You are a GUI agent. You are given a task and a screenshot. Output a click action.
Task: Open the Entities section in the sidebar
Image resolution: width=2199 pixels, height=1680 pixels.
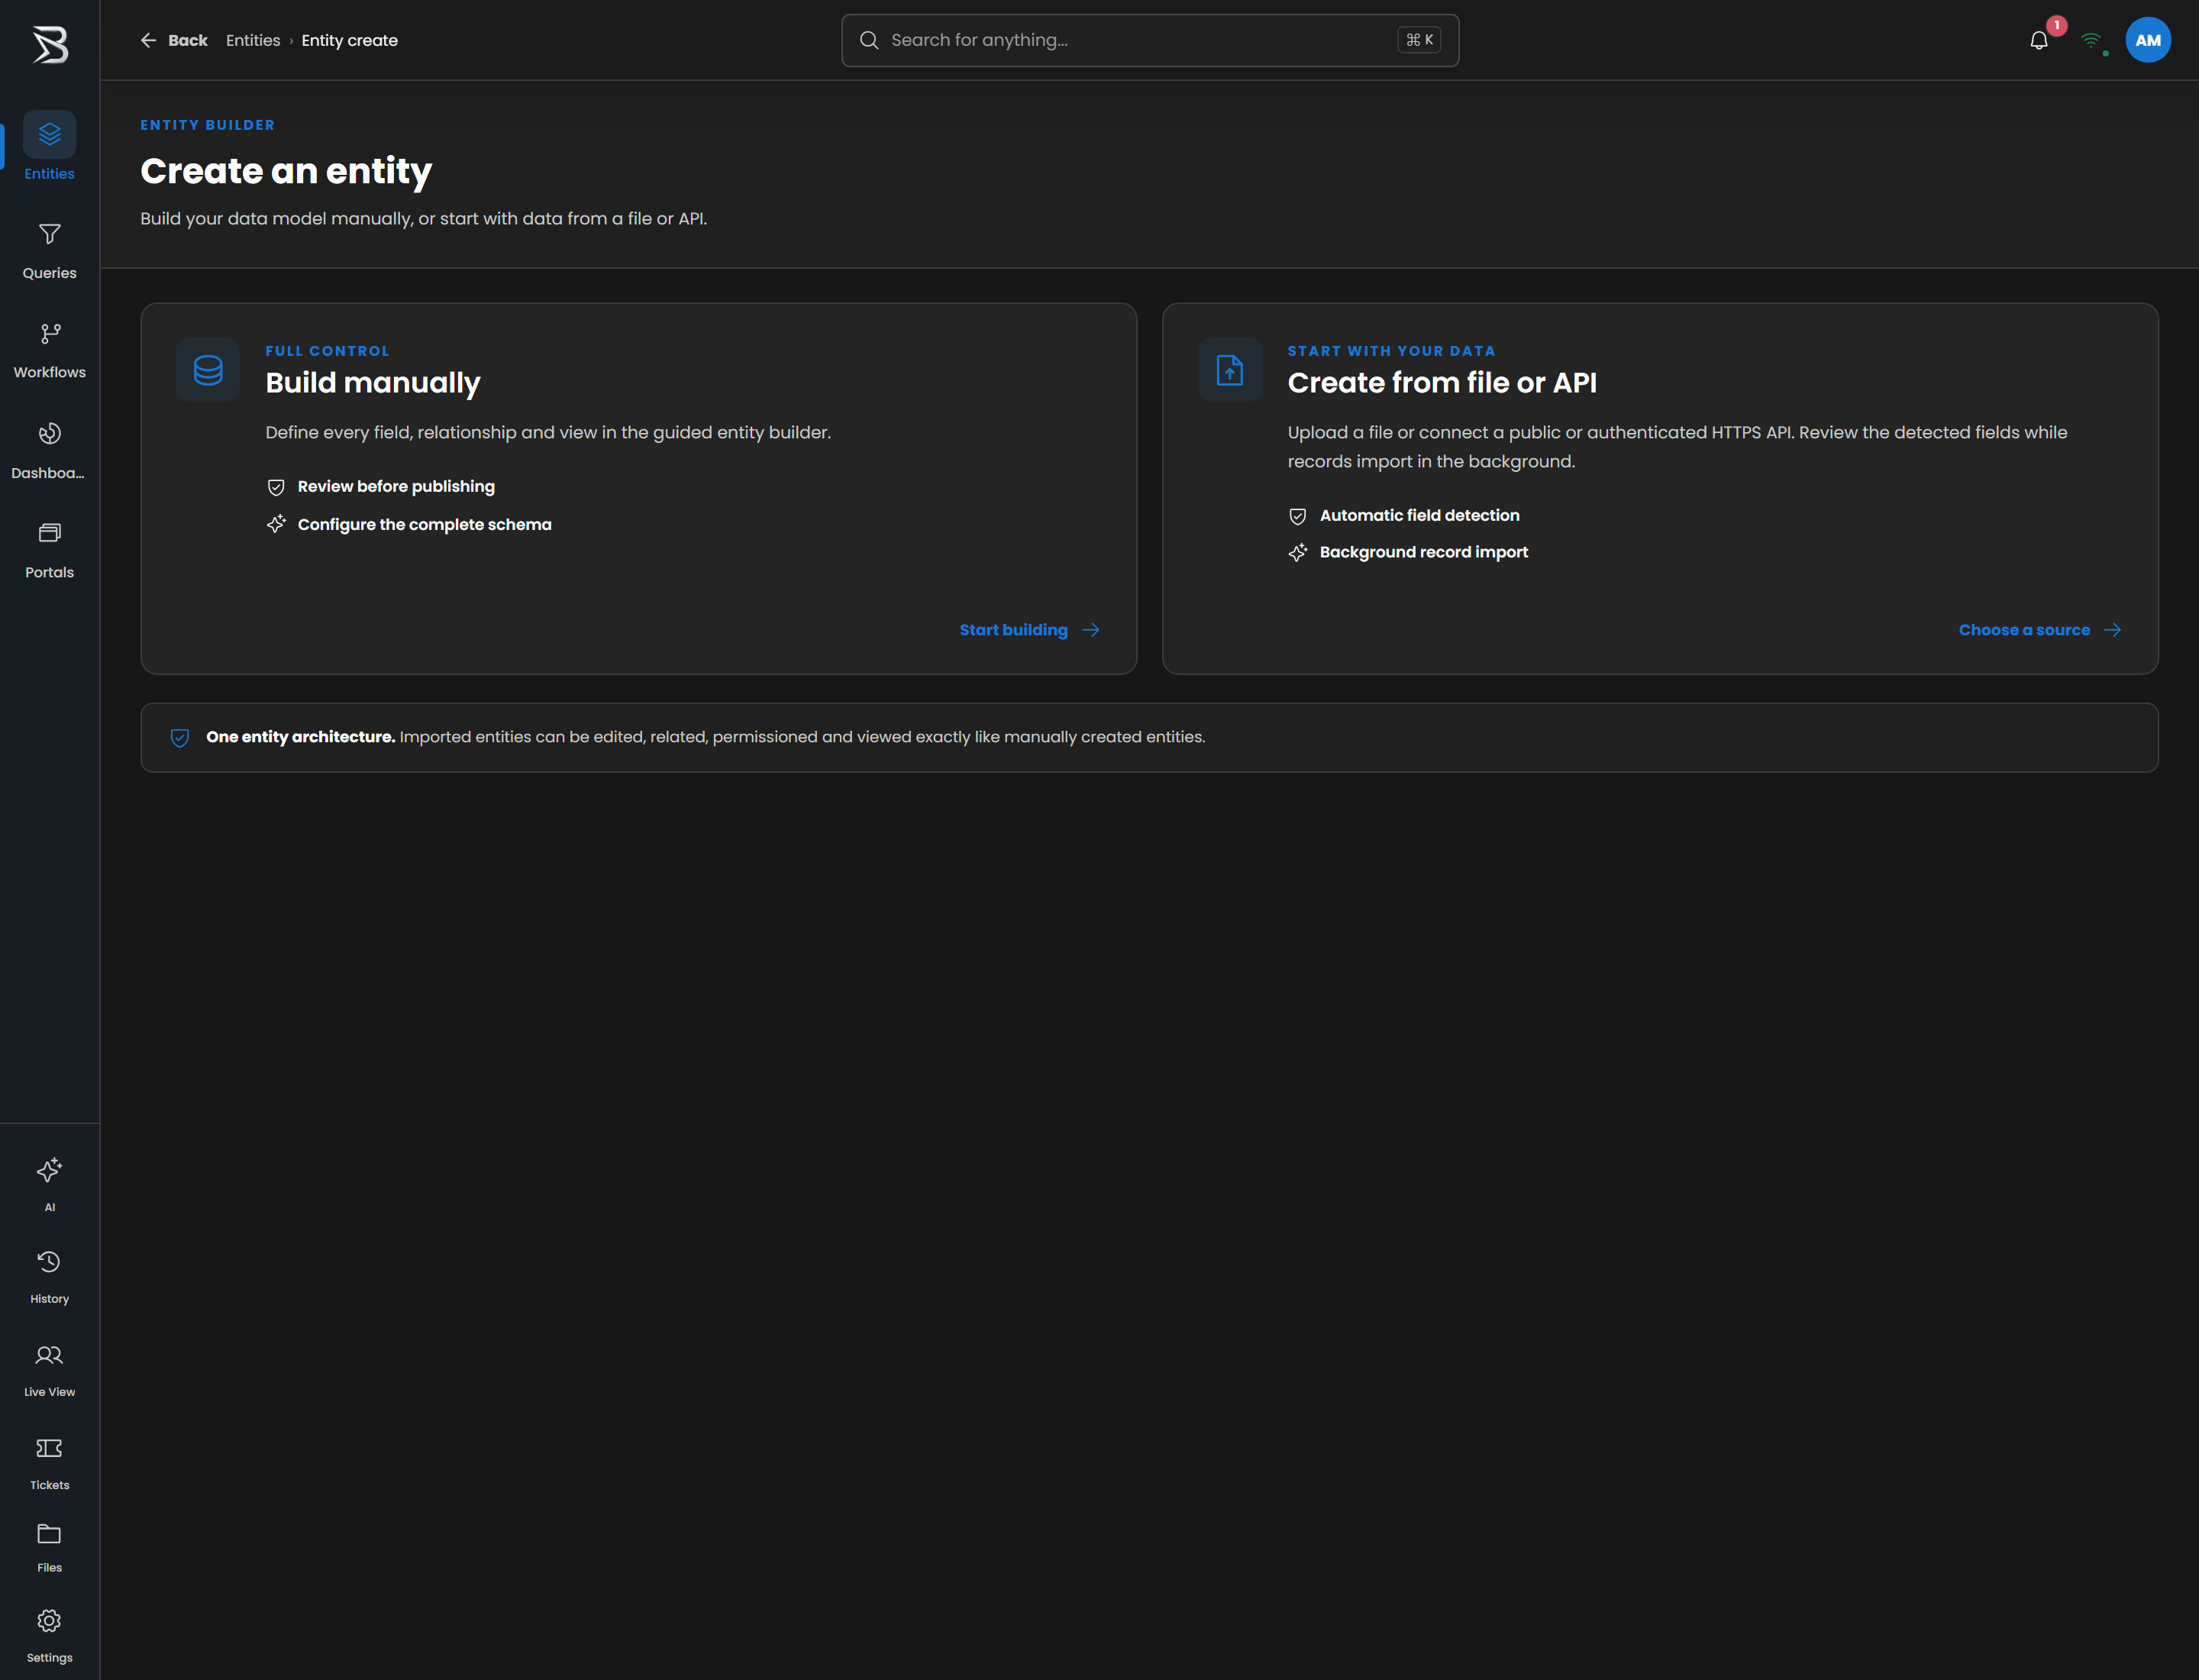(x=49, y=147)
